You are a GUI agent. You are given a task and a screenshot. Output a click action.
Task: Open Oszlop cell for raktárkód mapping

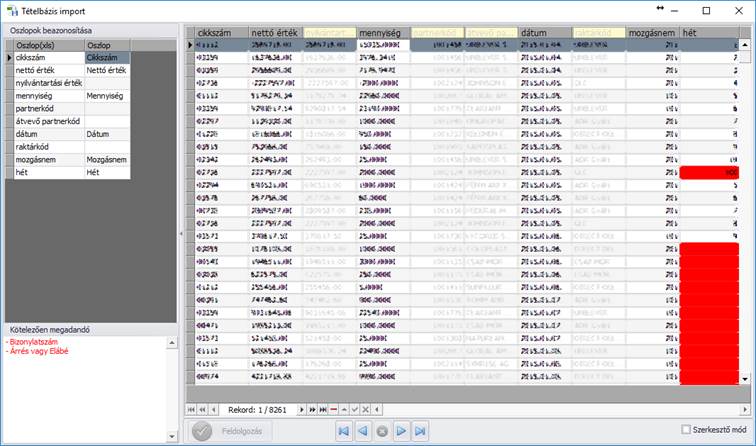[106, 146]
